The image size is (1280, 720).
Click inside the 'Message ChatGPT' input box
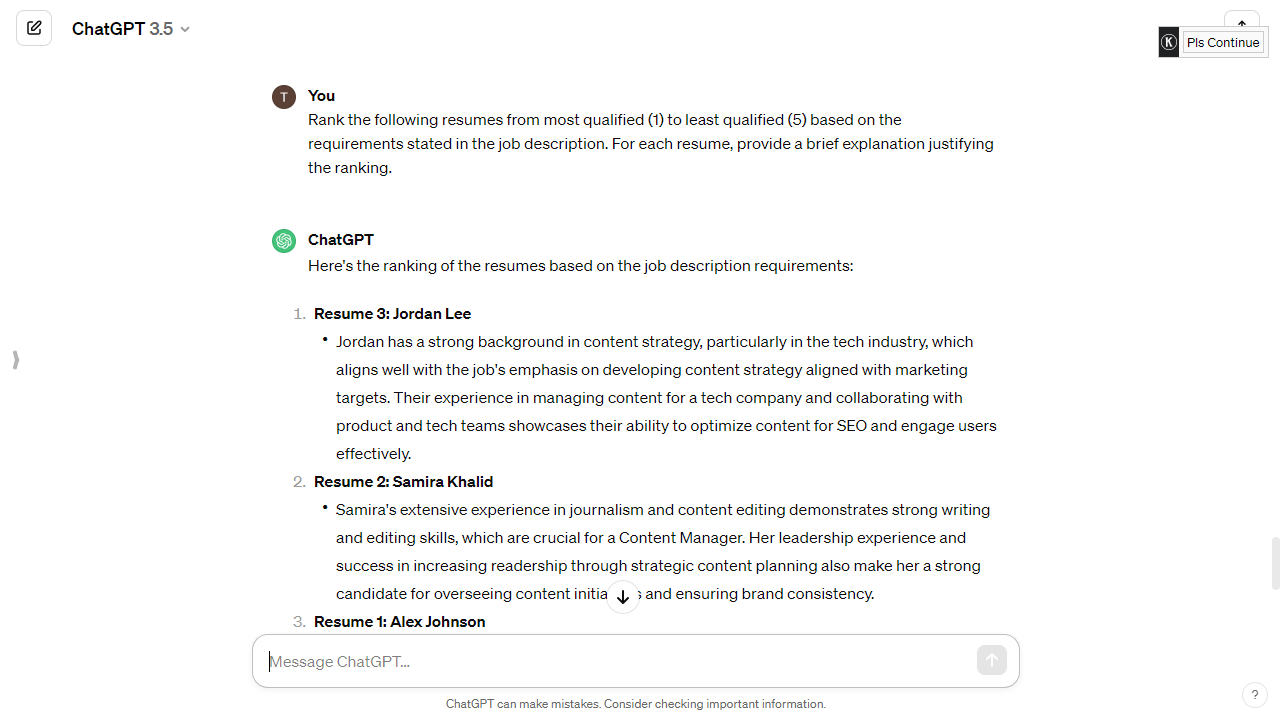click(x=500, y=661)
